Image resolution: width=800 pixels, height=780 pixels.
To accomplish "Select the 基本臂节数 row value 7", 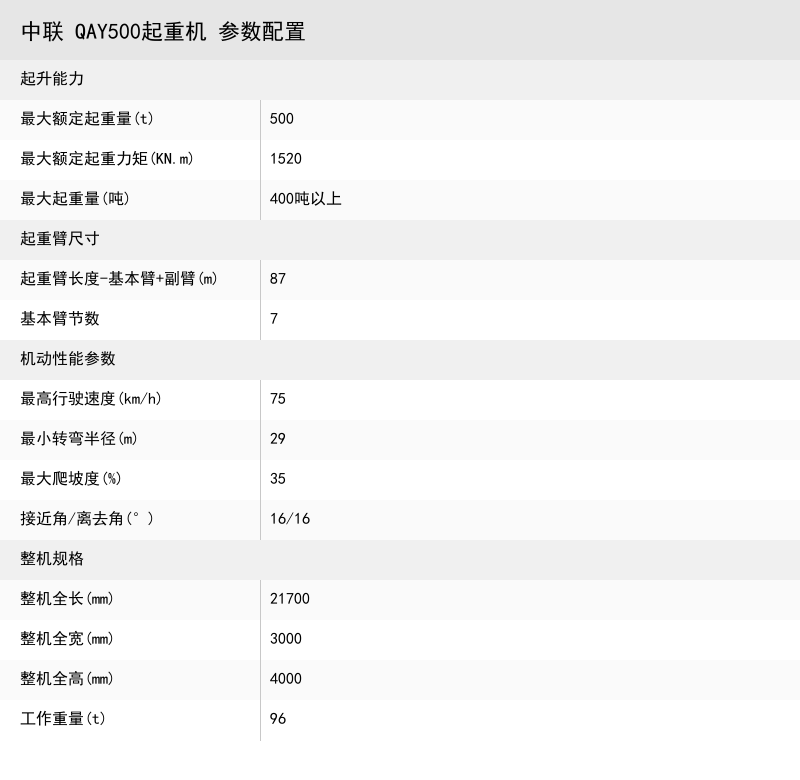I will (x=273, y=319).
